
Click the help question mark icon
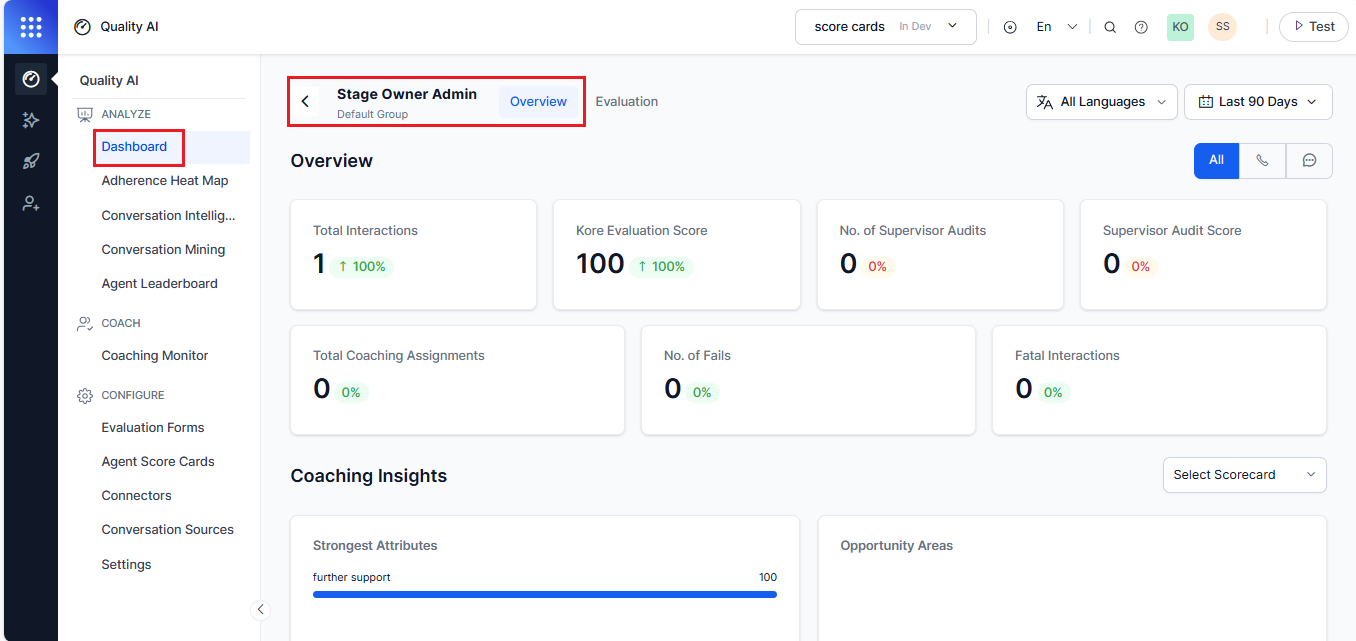pyautogui.click(x=1141, y=27)
